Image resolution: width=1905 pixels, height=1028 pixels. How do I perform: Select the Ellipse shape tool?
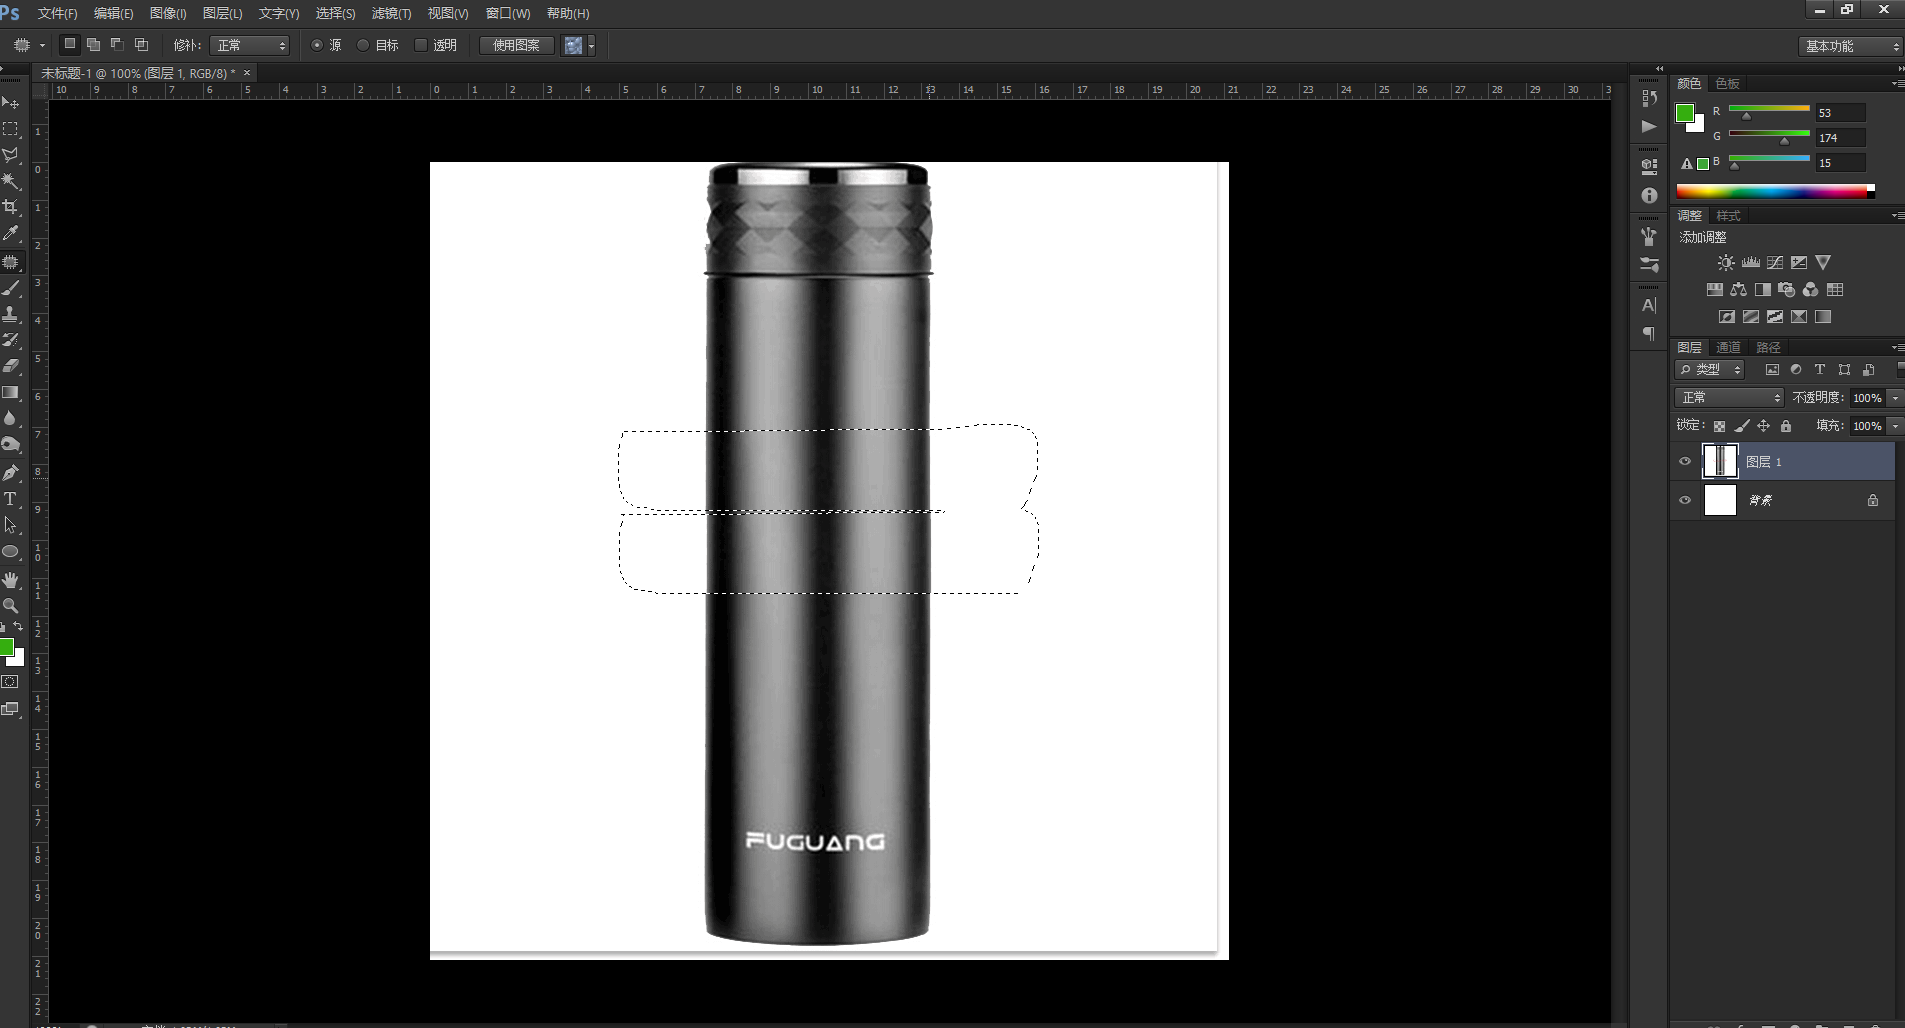11,551
